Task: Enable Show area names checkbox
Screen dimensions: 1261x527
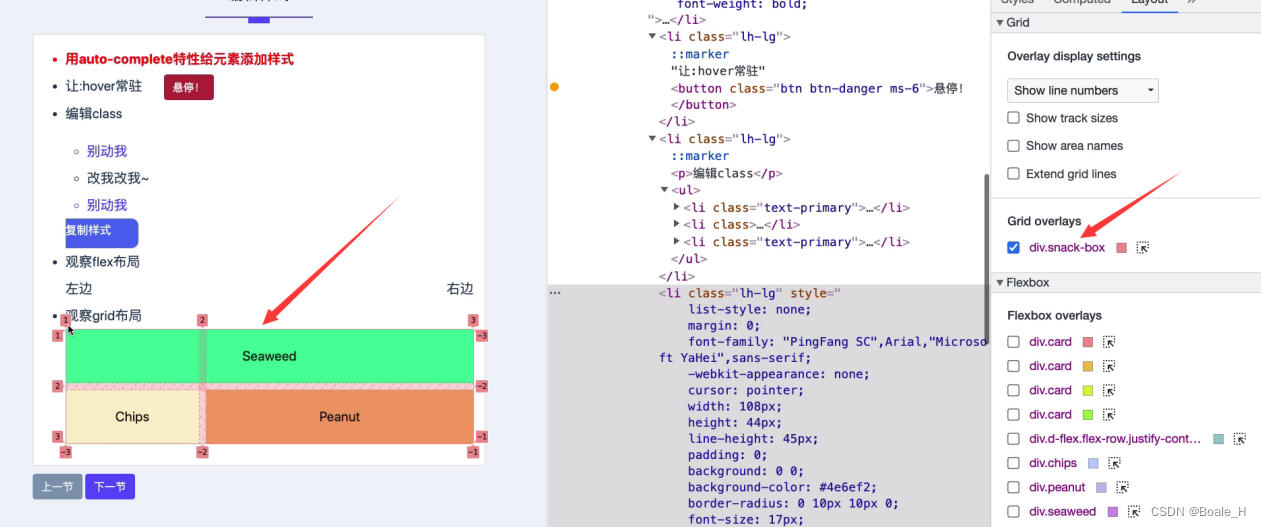Action: pyautogui.click(x=1013, y=146)
